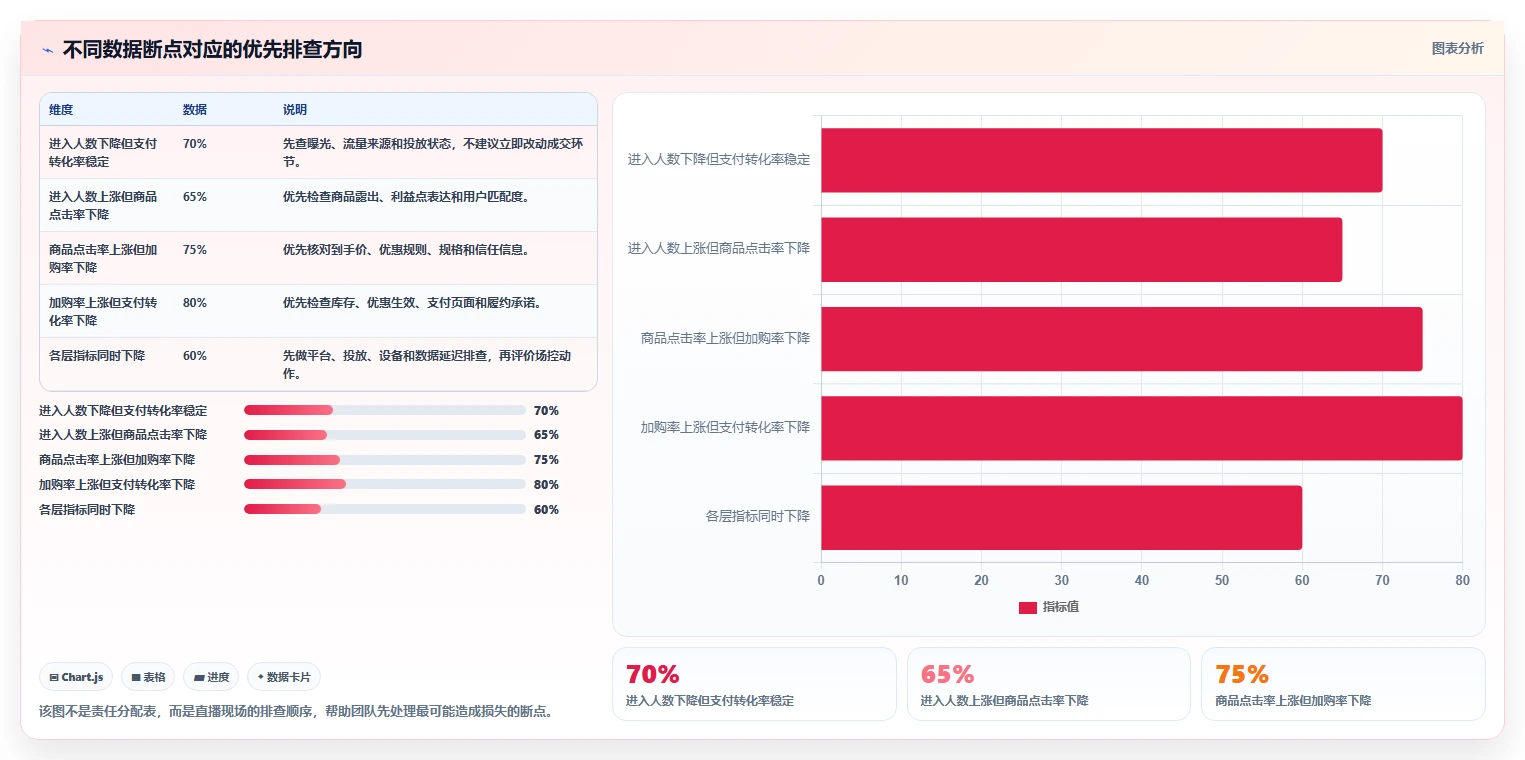The image size is (1525, 760).
Task: Select the 进度 tag chip
Action: tap(212, 677)
